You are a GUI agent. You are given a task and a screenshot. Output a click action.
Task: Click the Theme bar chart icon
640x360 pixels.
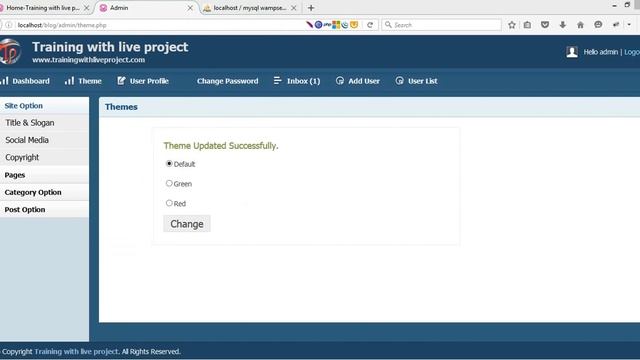click(69, 80)
